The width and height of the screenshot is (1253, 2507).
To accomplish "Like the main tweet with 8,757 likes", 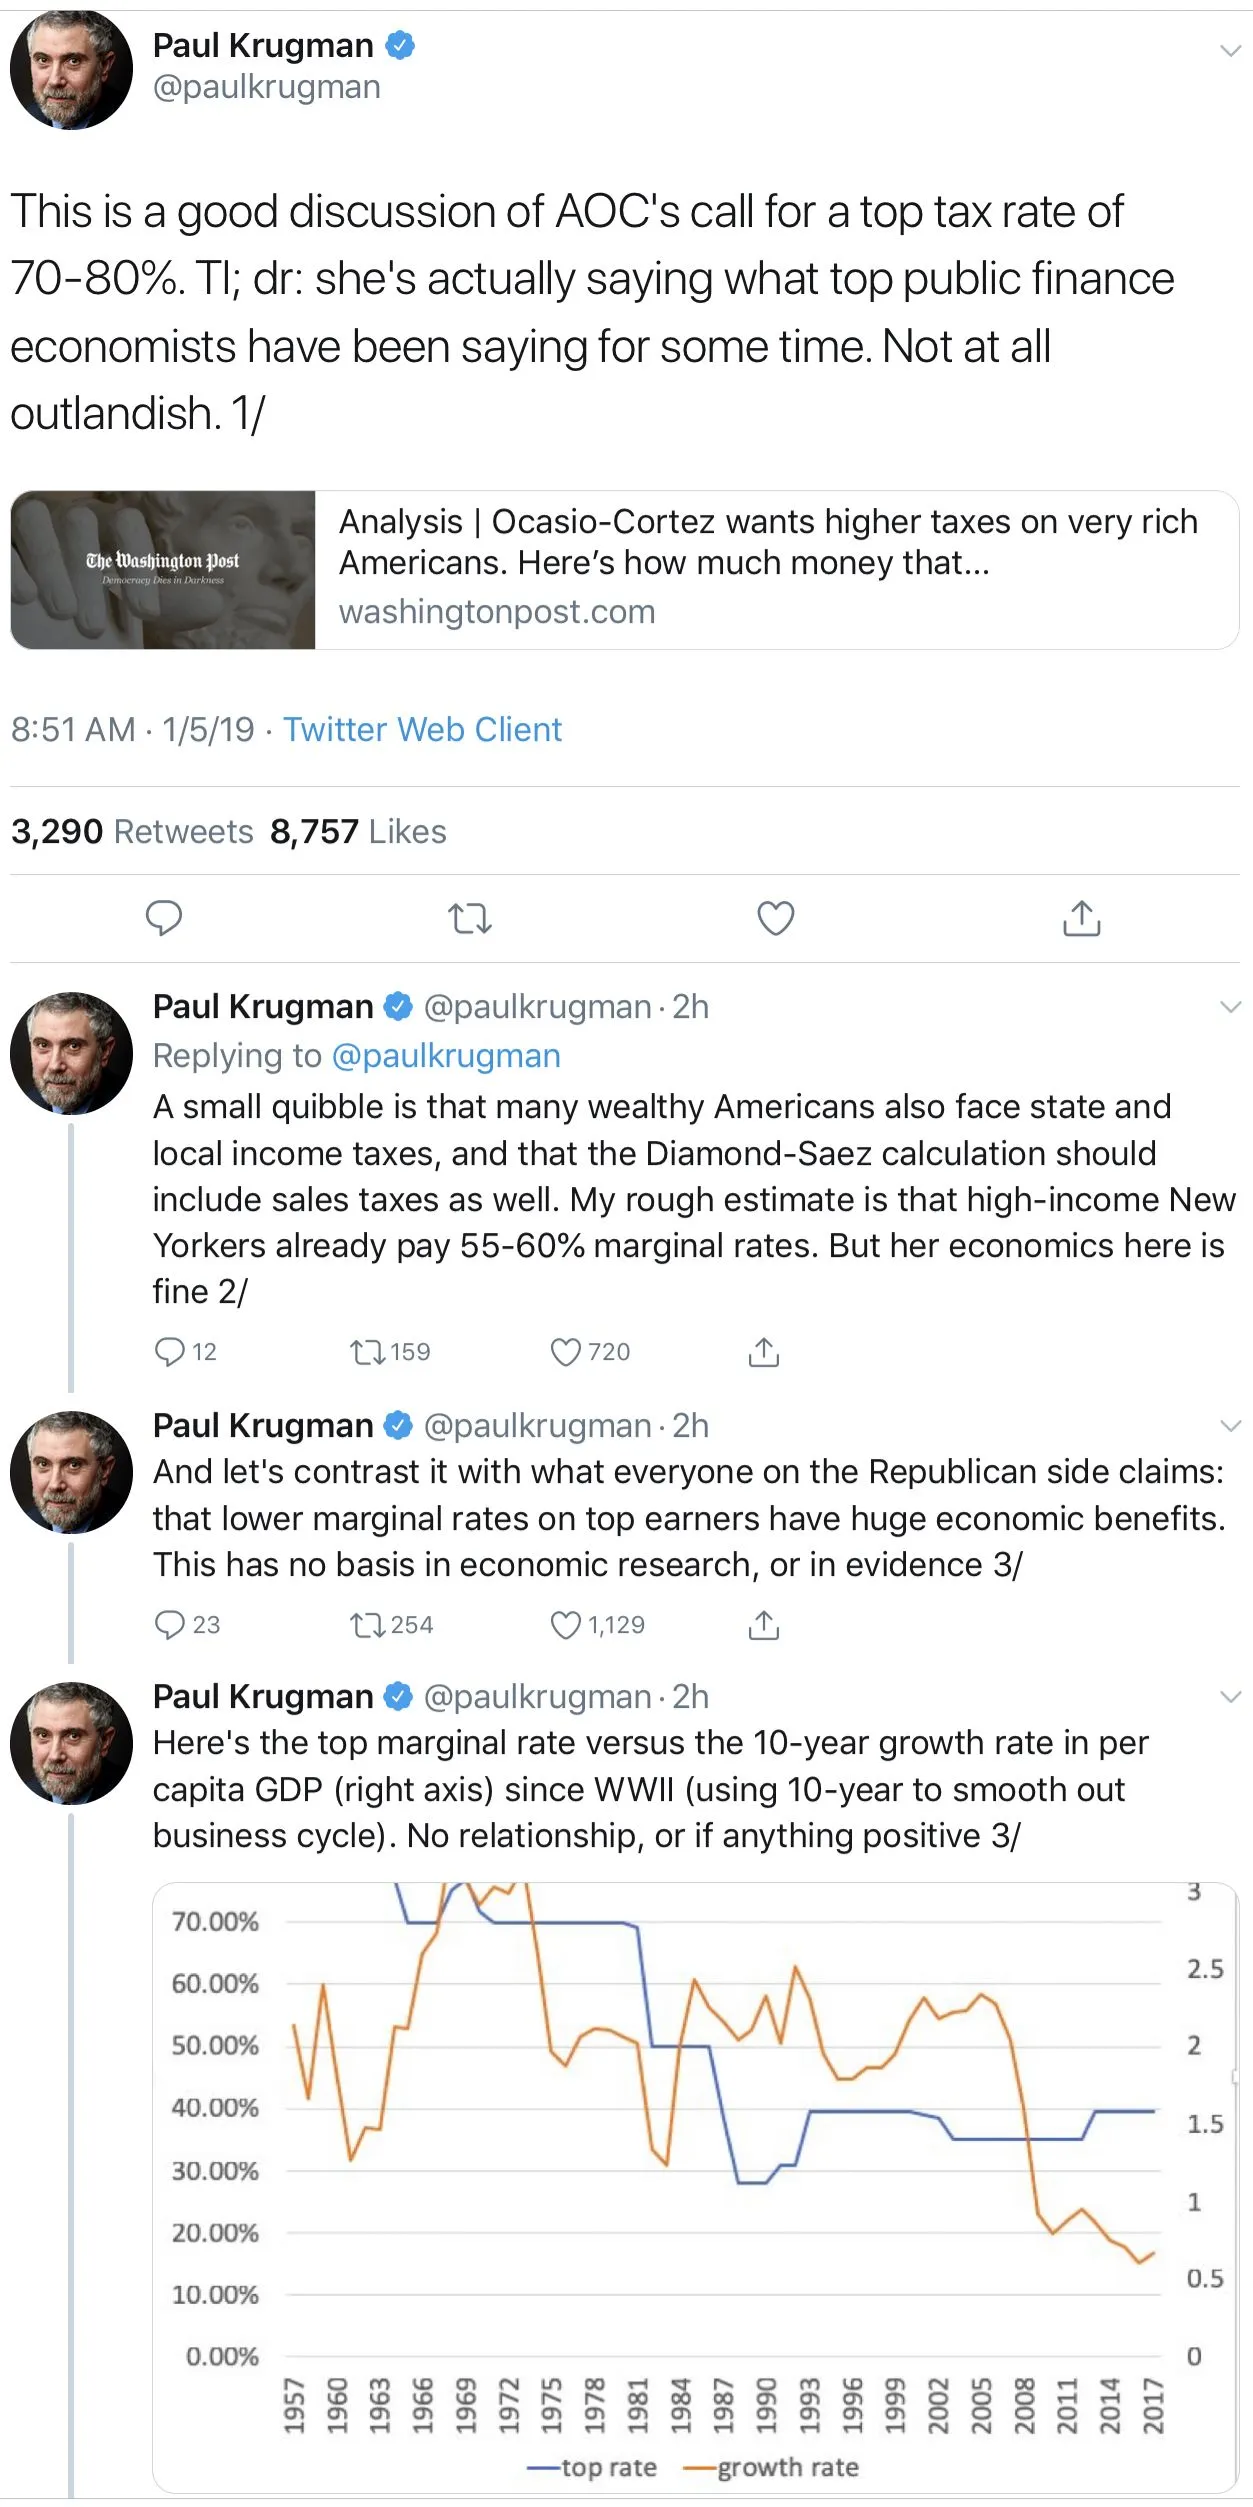I will point(775,918).
